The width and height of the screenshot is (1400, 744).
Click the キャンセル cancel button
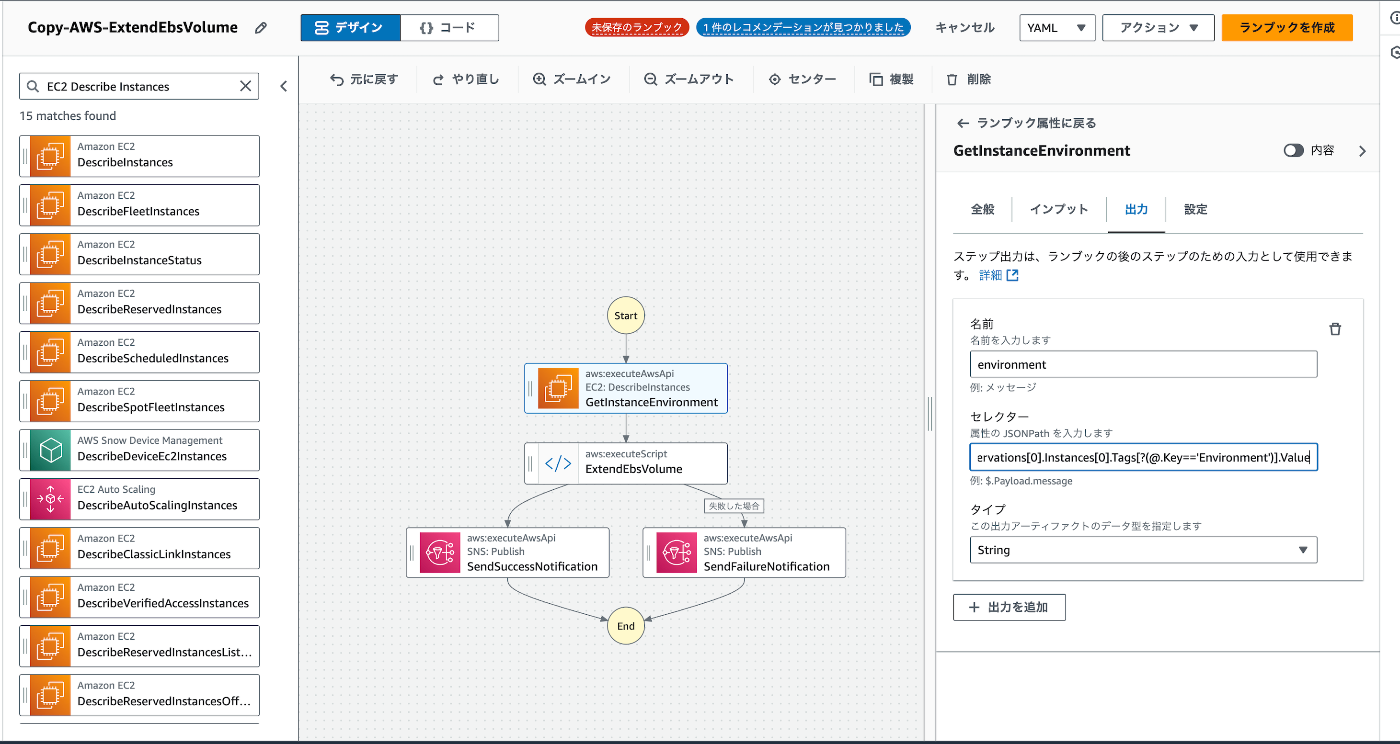965,28
